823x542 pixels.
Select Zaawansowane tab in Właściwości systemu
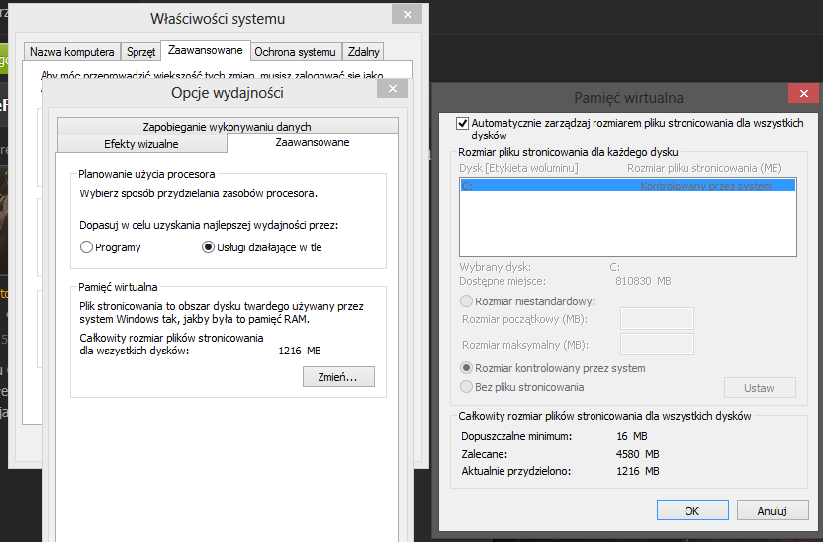point(205,50)
